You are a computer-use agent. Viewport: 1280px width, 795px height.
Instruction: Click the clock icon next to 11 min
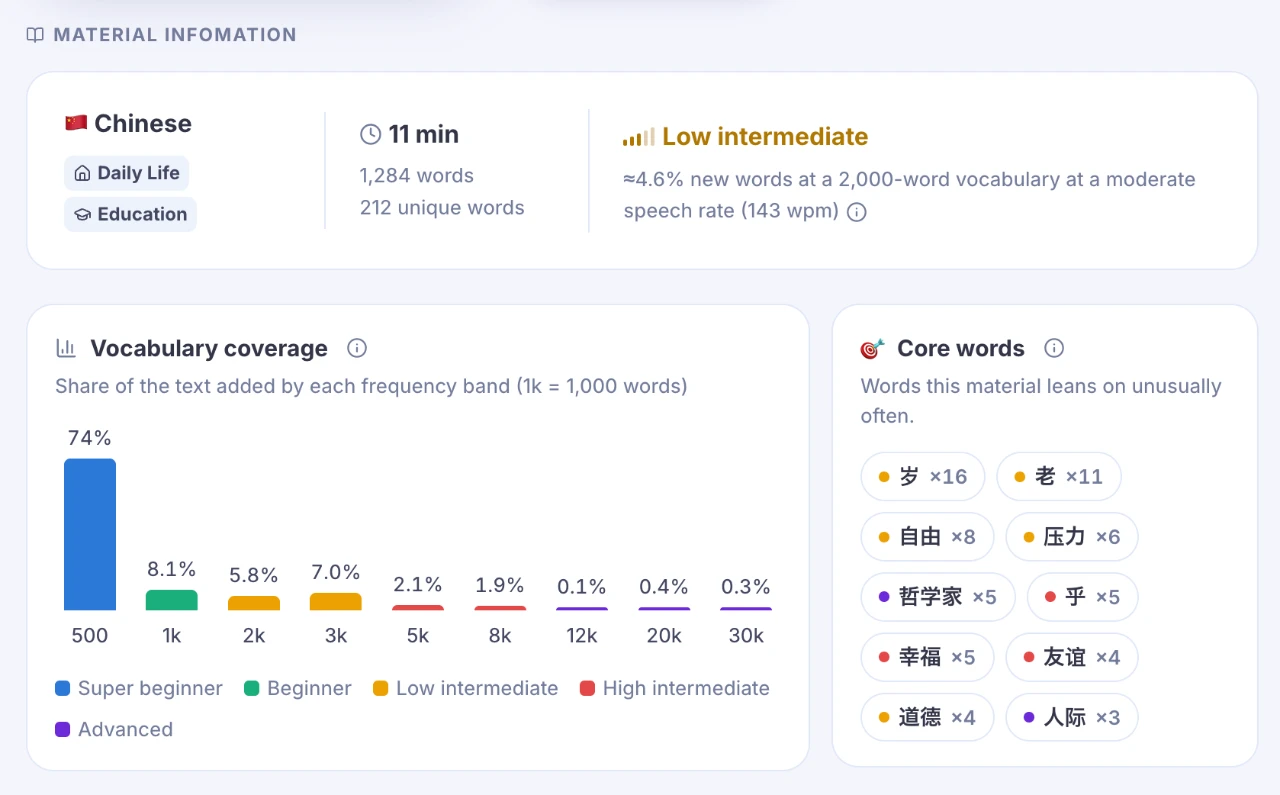point(370,134)
